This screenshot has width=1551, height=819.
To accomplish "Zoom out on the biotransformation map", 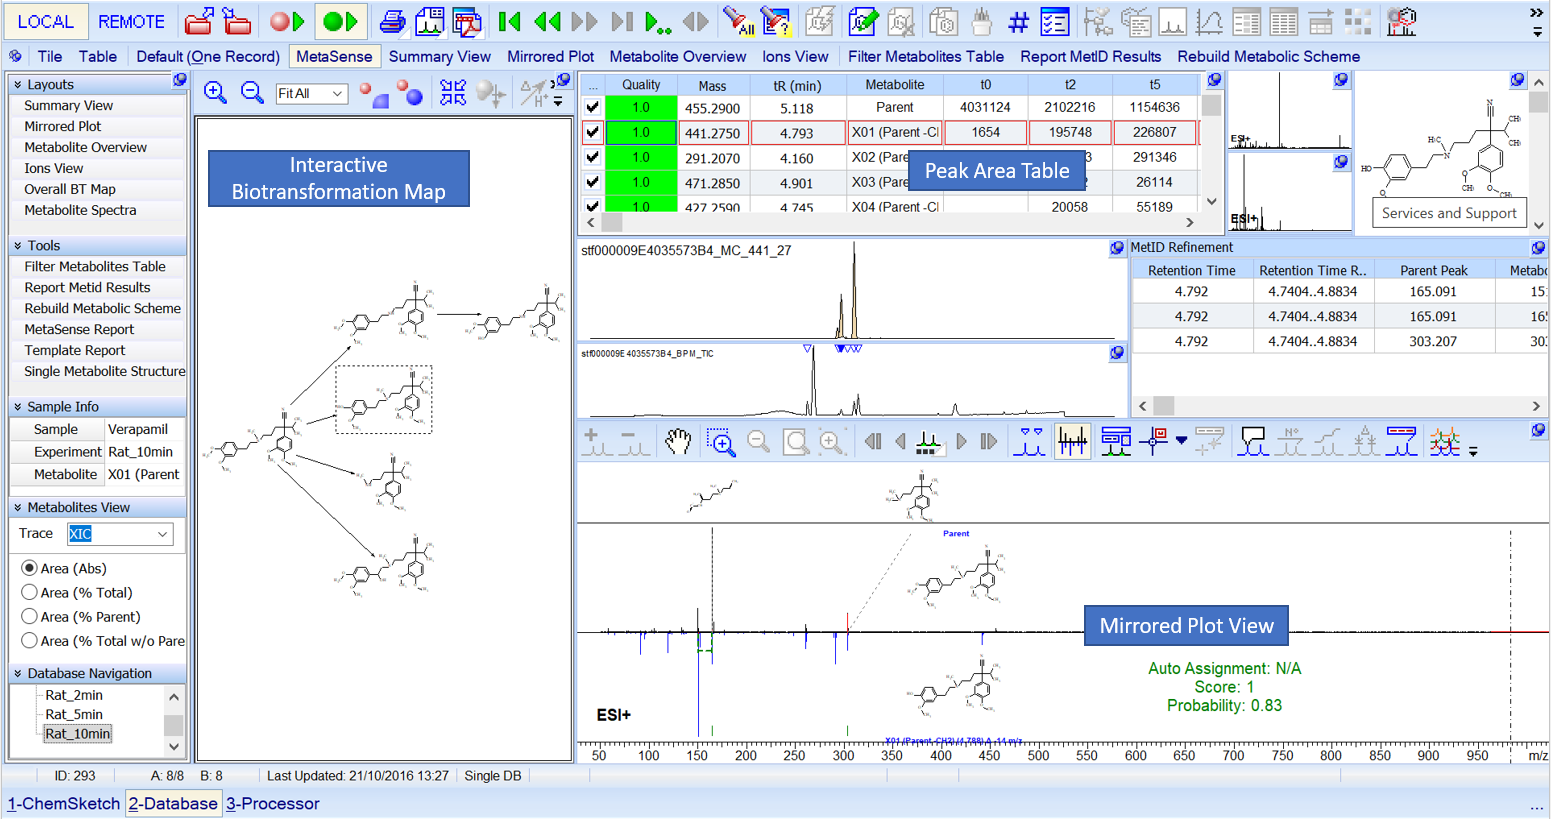I will pyautogui.click(x=252, y=93).
